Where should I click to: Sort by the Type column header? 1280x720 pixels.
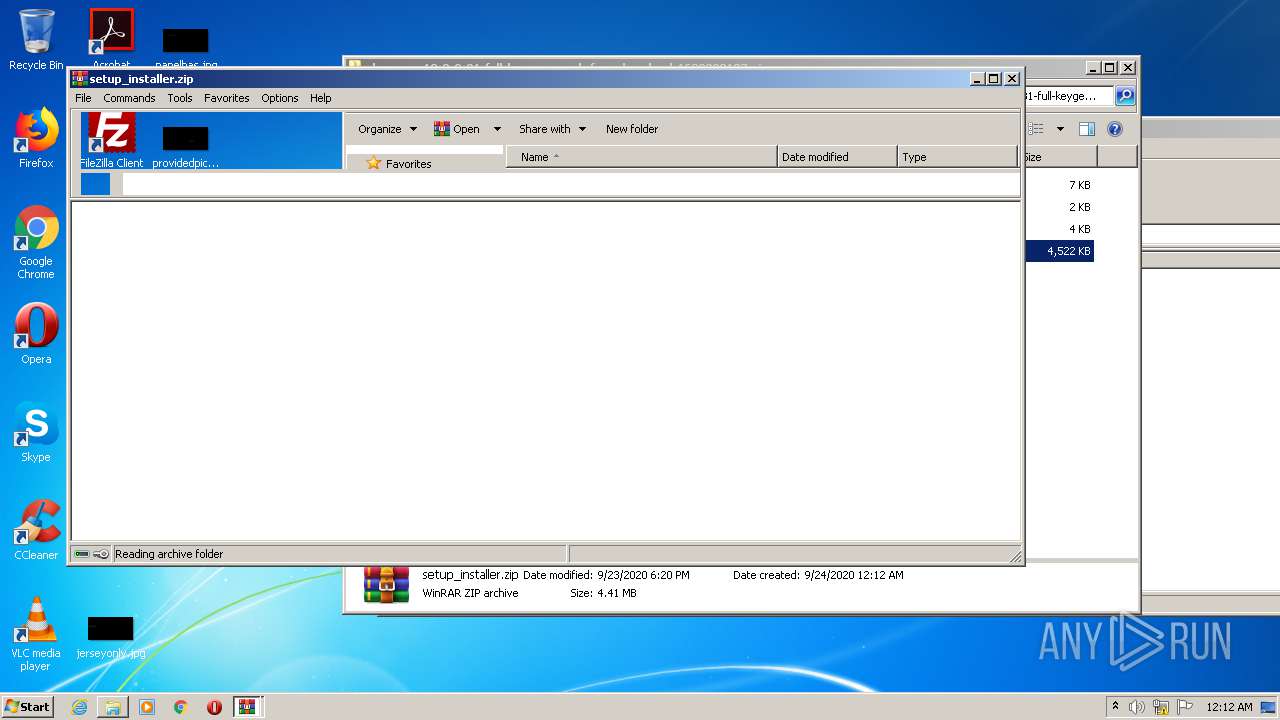(957, 157)
